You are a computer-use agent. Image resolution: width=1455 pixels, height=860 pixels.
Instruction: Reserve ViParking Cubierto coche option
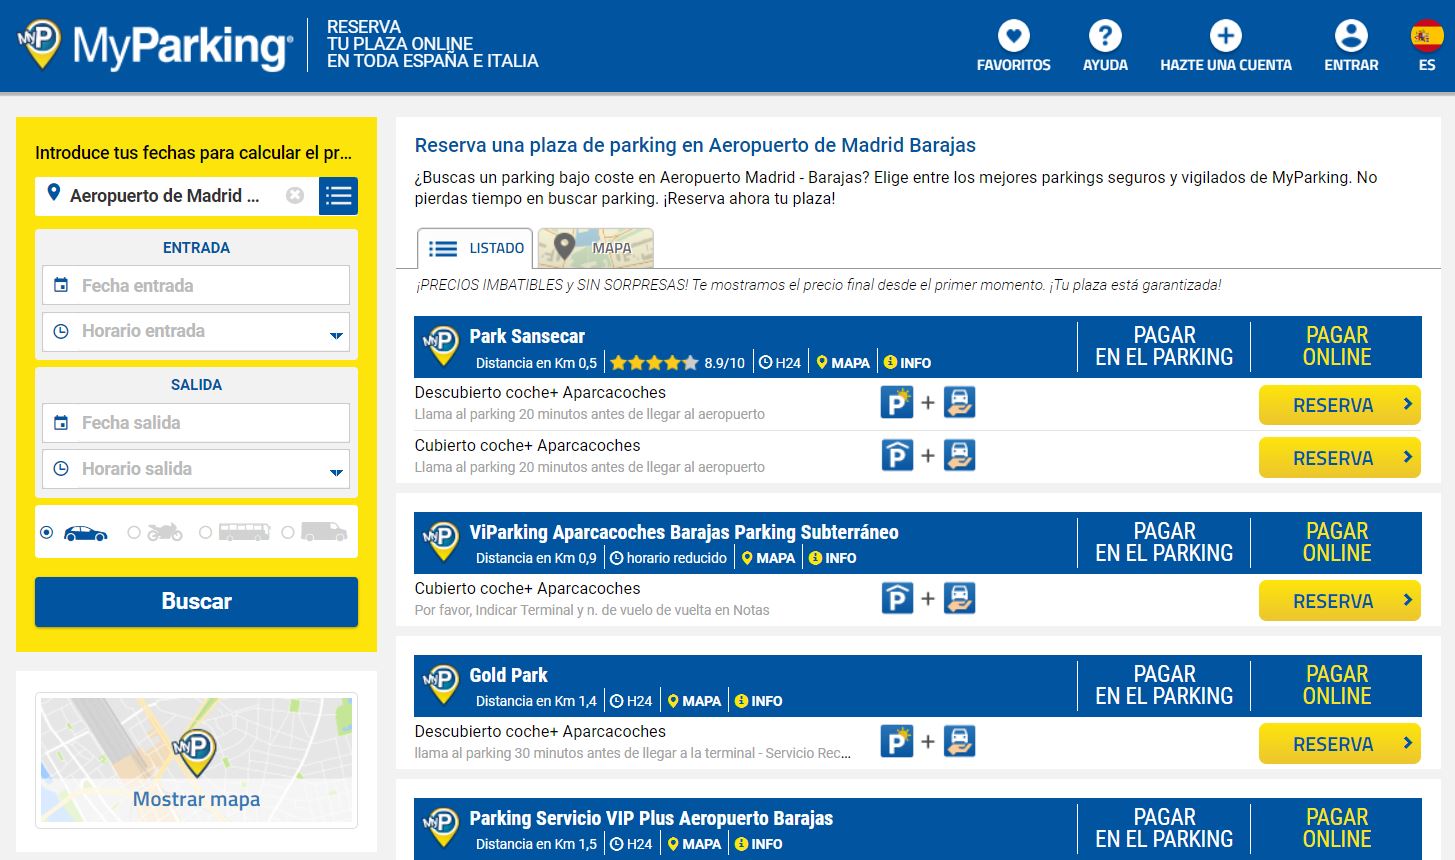1339,601
